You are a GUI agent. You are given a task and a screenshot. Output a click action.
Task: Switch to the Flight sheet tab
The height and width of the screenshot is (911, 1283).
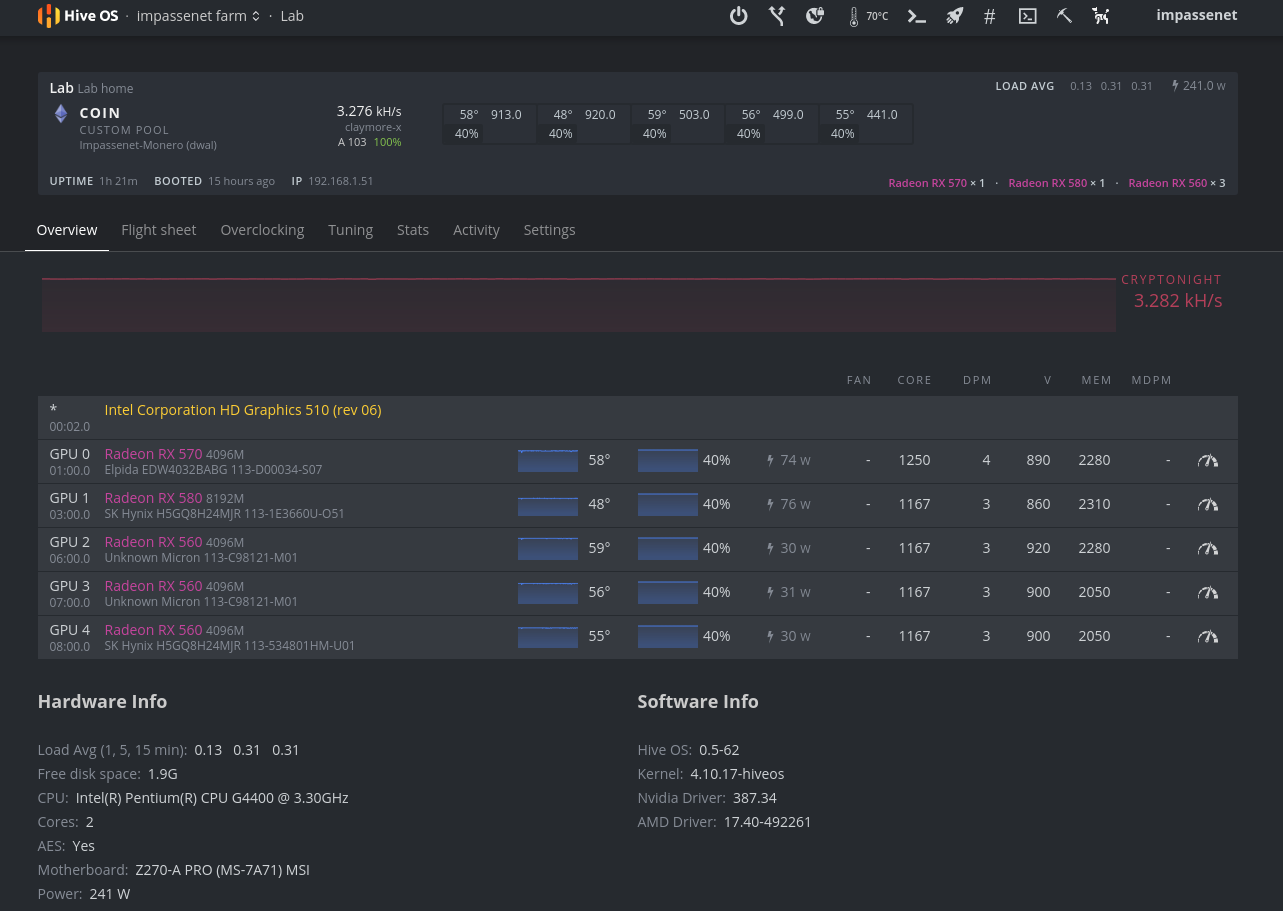coord(159,230)
